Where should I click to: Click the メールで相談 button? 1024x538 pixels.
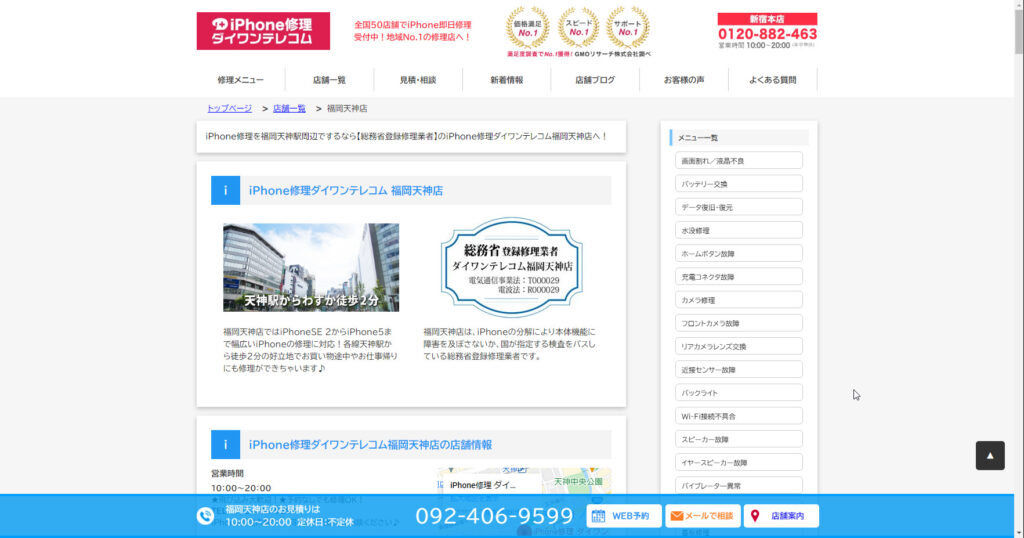tap(703, 516)
